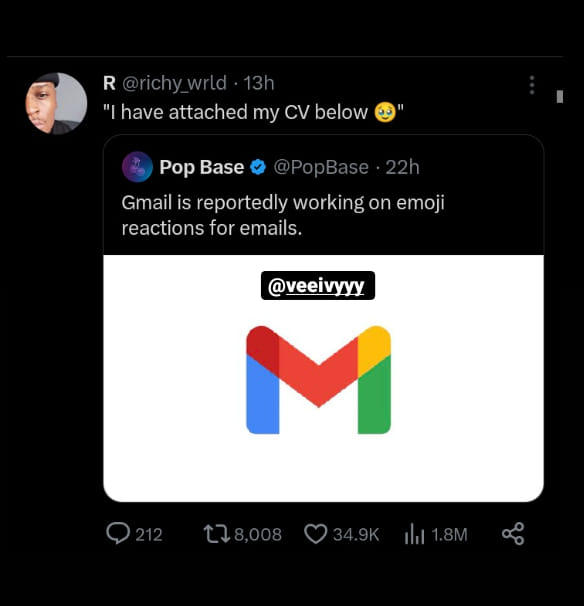Open the Pop Base avatar icon
This screenshot has width=584, height=606.
[137, 167]
